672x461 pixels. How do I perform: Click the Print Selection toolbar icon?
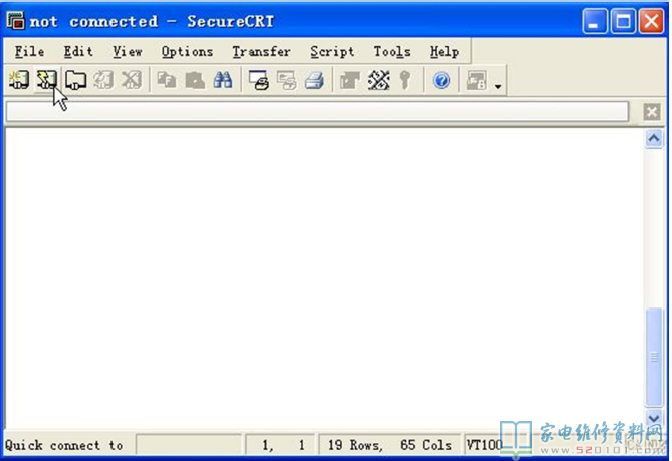coord(286,80)
